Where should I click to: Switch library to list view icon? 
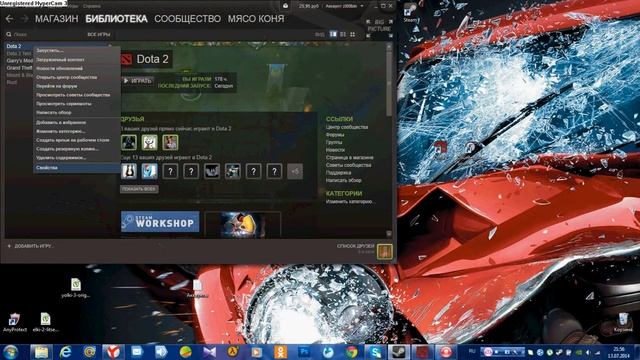[343, 35]
